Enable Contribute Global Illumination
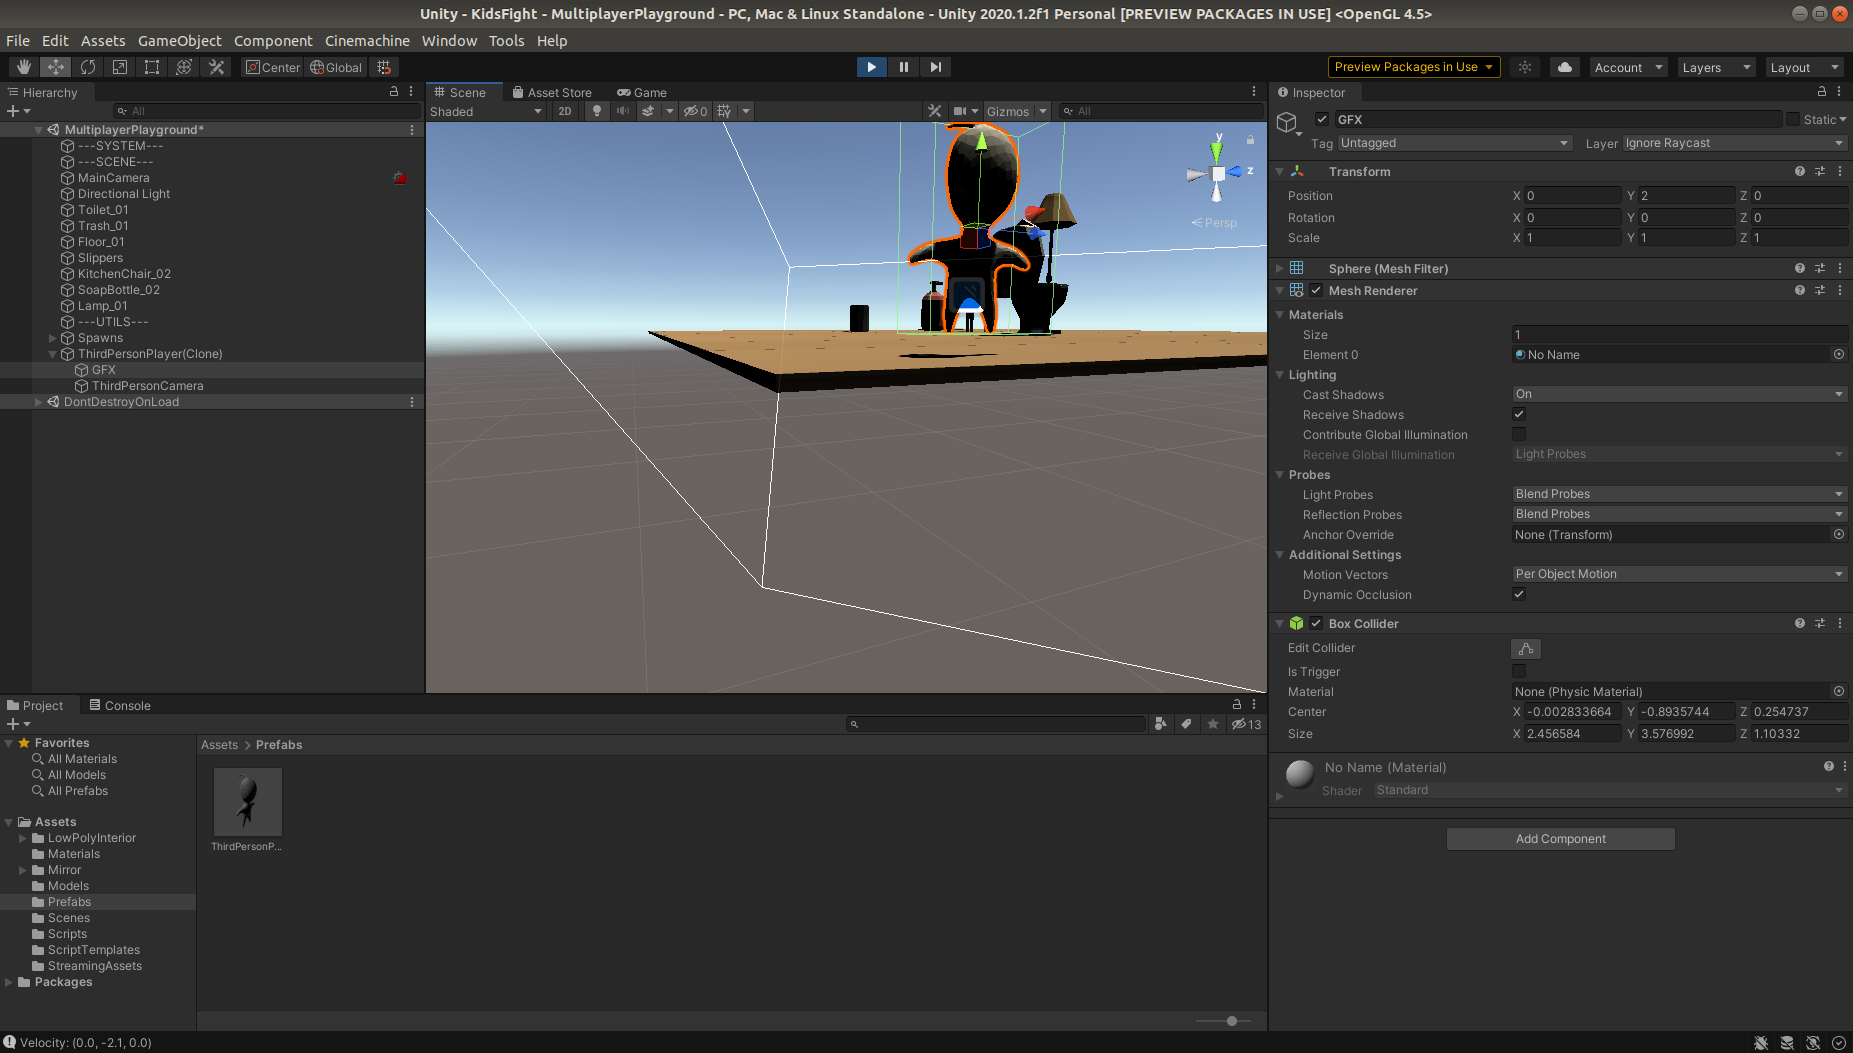 pos(1519,434)
